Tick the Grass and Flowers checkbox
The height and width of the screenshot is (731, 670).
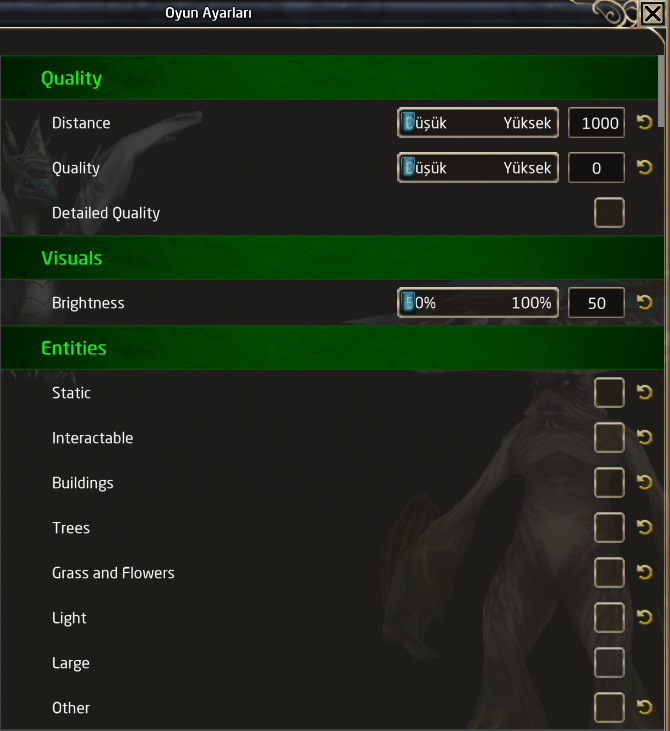pos(609,572)
